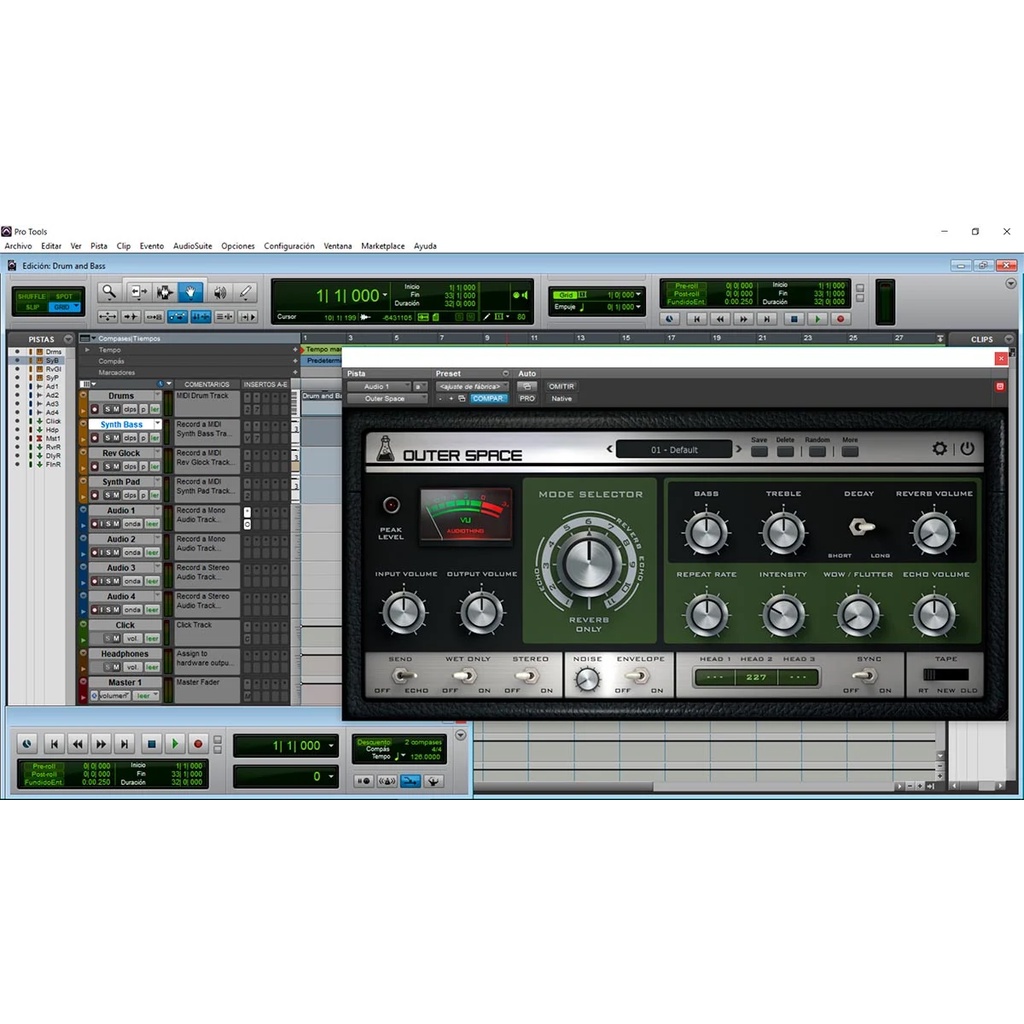Open the 01 - Default preset list
This screenshot has width=1024, height=1024.
click(x=674, y=449)
